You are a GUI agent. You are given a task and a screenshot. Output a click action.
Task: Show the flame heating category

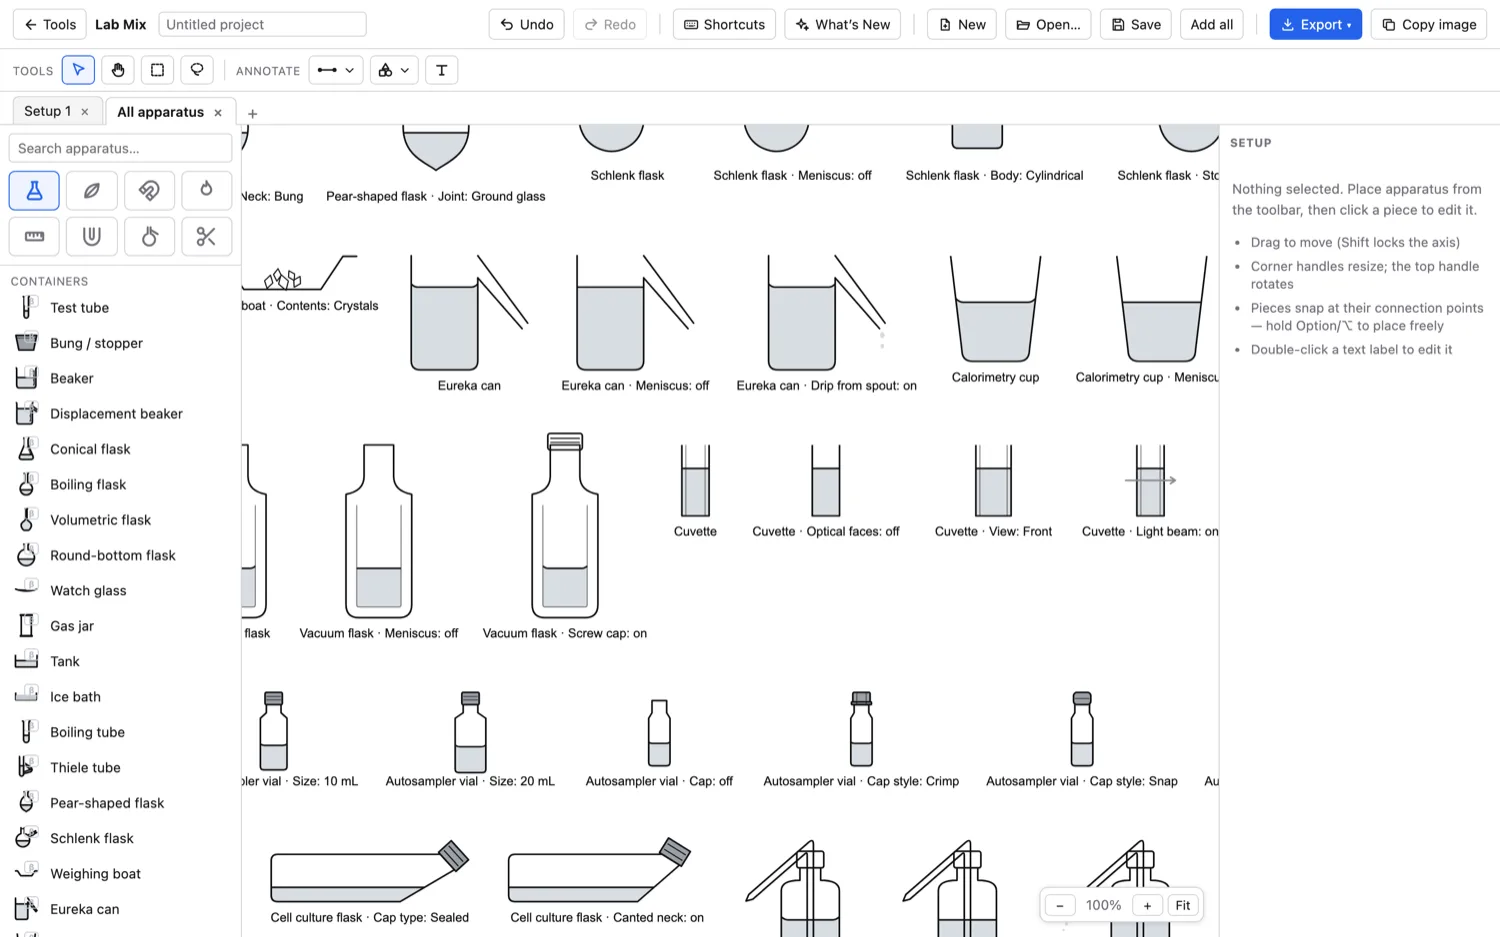(206, 190)
